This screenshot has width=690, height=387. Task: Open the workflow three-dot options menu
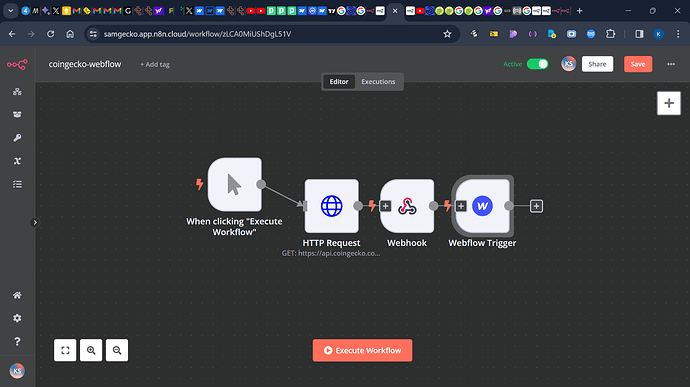tap(671, 64)
